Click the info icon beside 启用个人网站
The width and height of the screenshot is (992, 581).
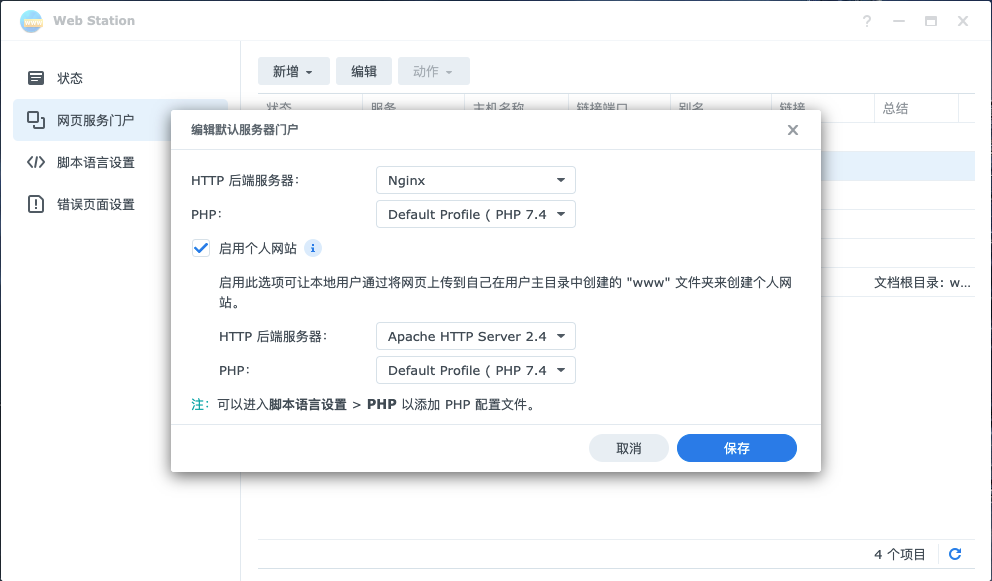313,248
